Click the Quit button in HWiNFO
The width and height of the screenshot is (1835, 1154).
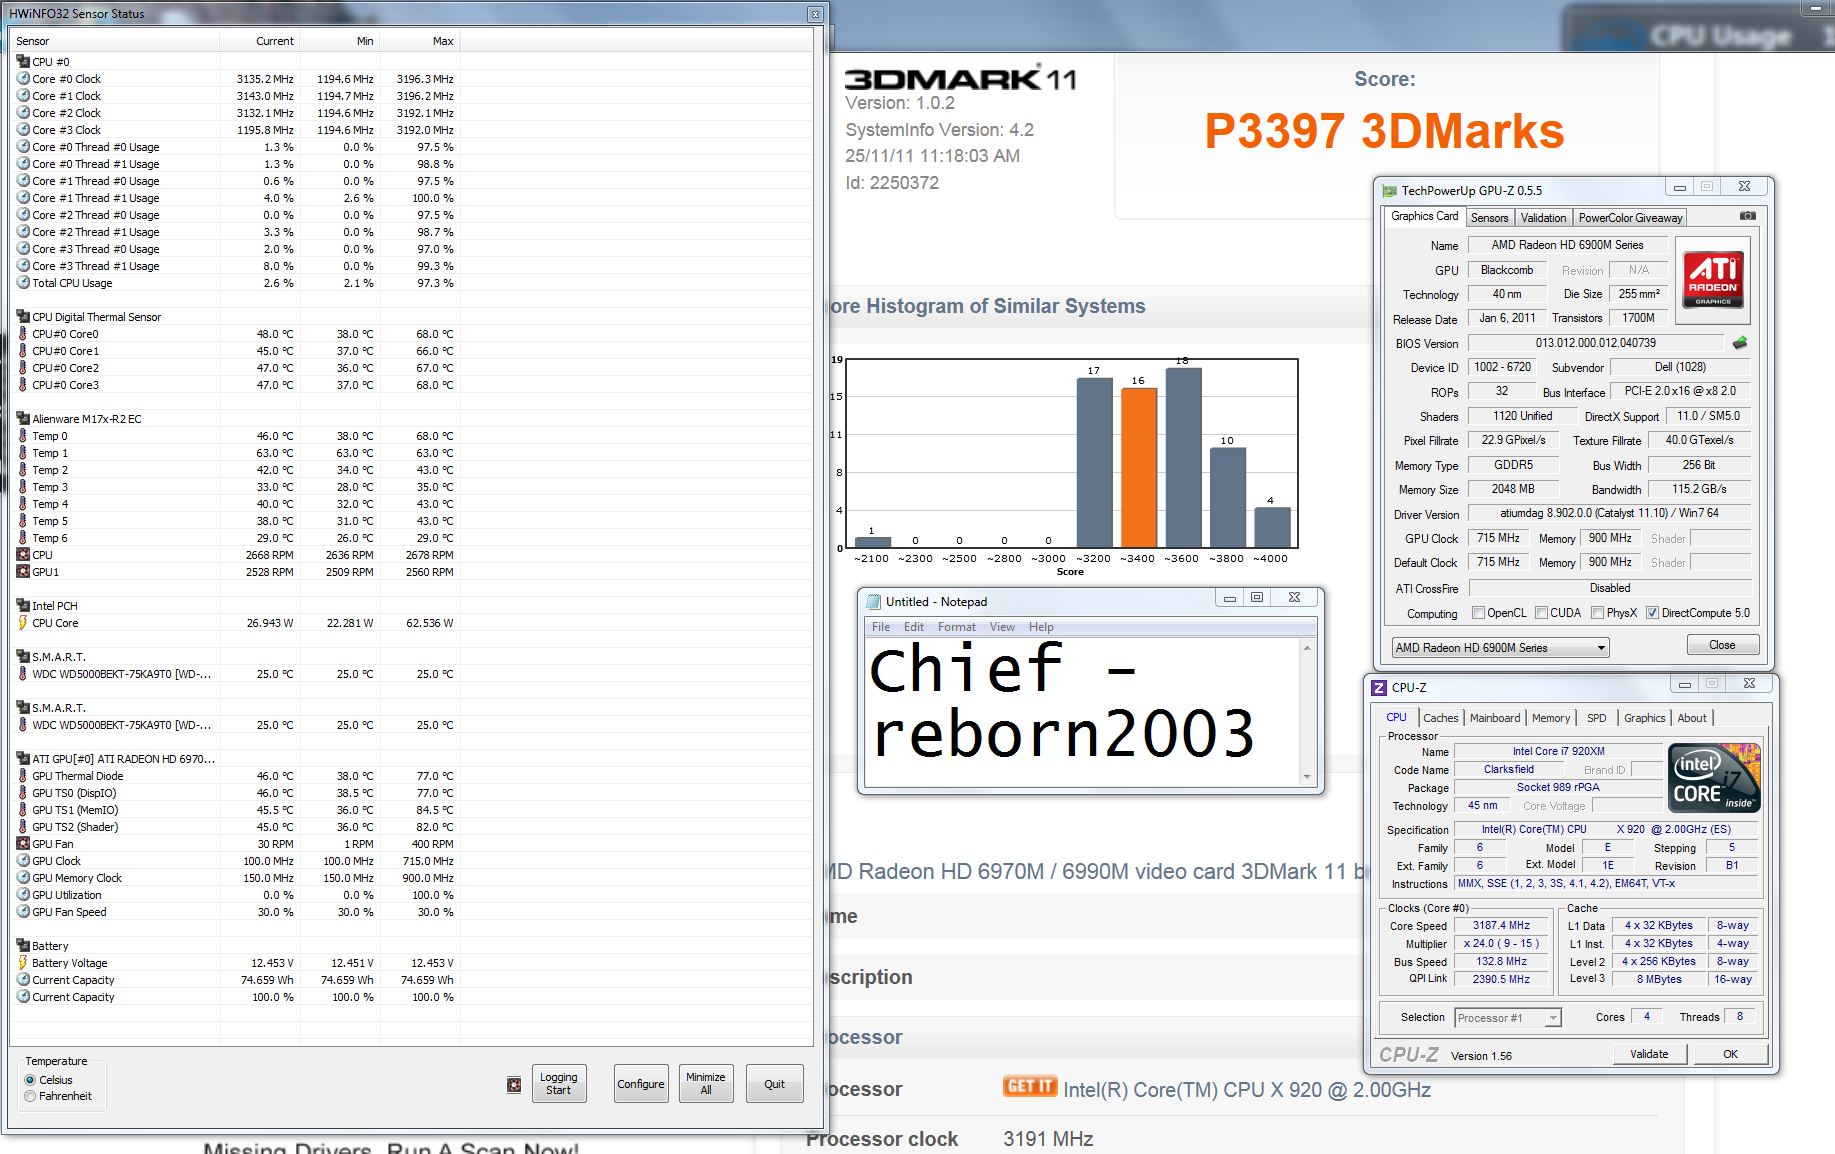[x=774, y=1084]
